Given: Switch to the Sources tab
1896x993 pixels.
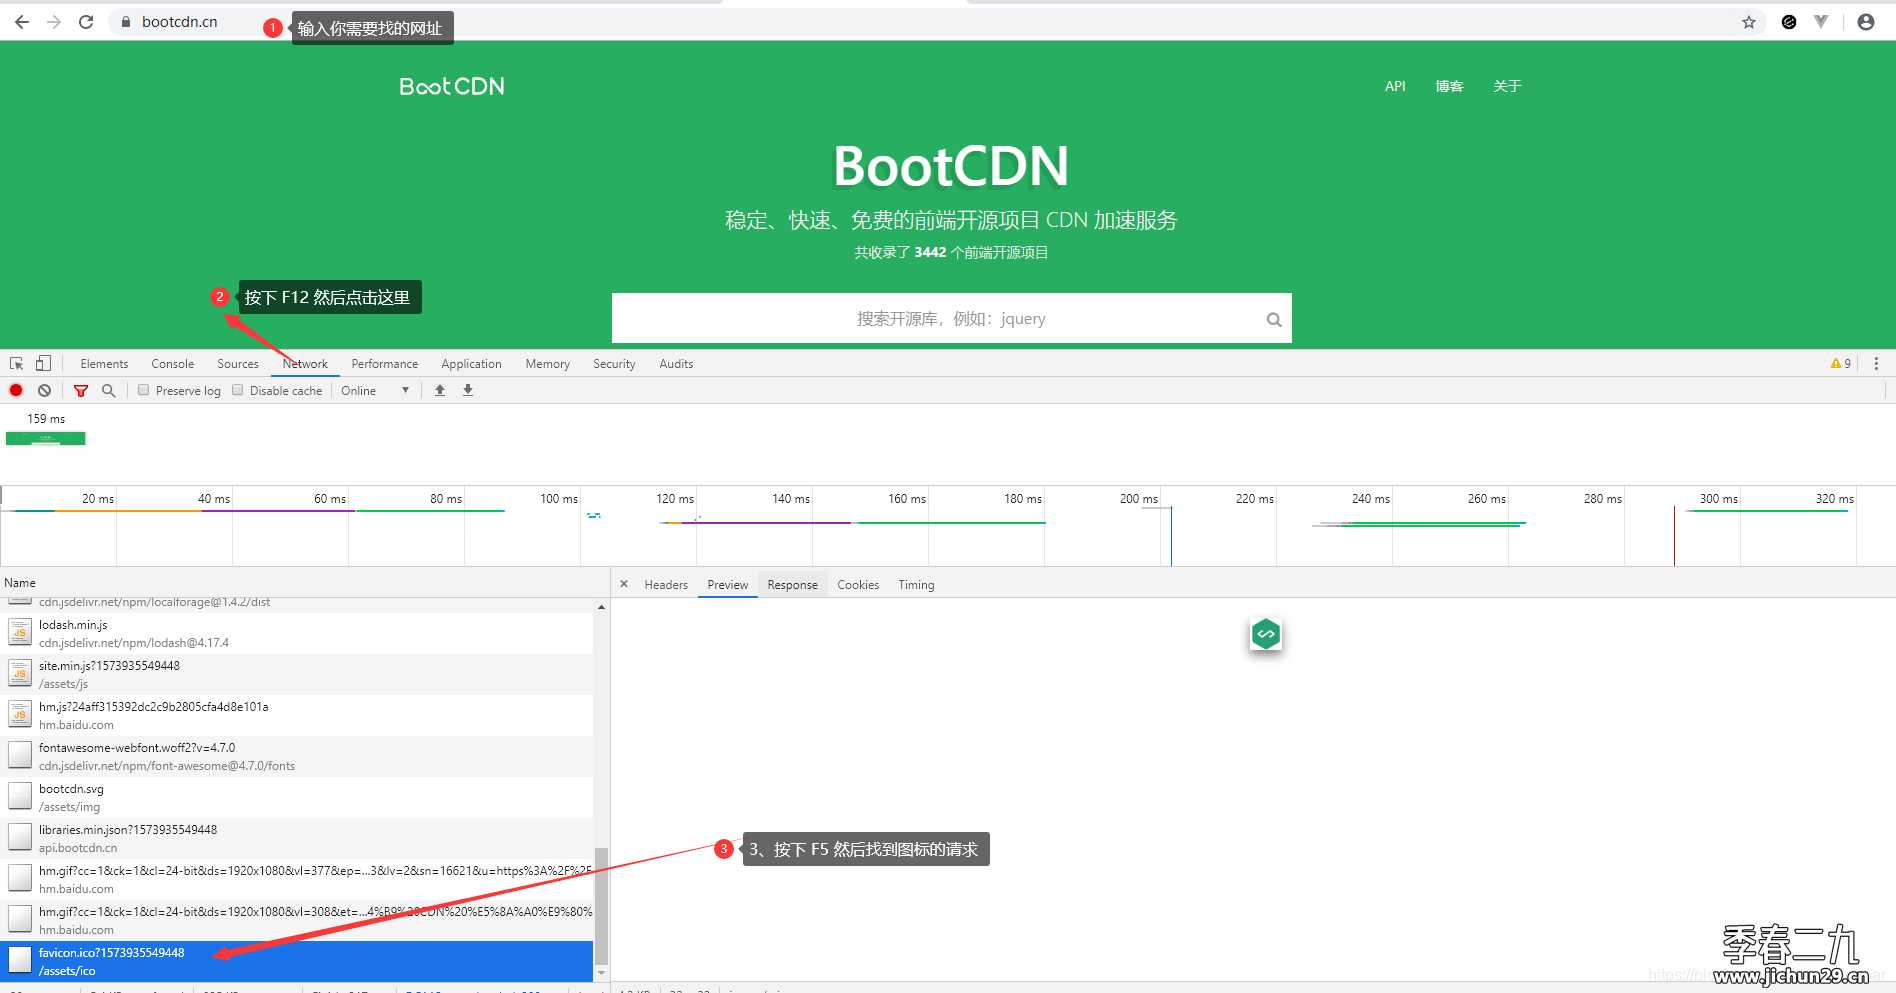Looking at the screenshot, I should point(238,364).
